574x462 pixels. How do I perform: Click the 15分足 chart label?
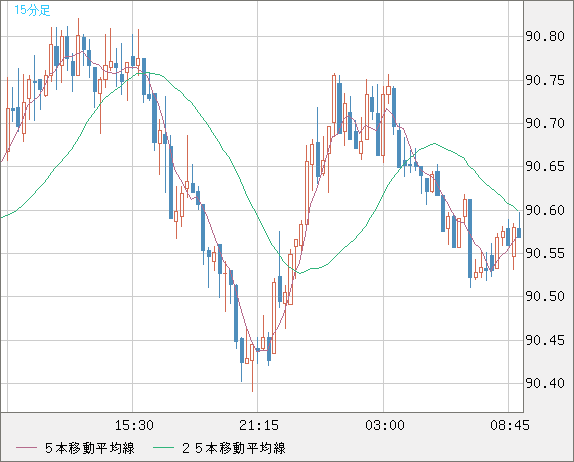click(32, 10)
